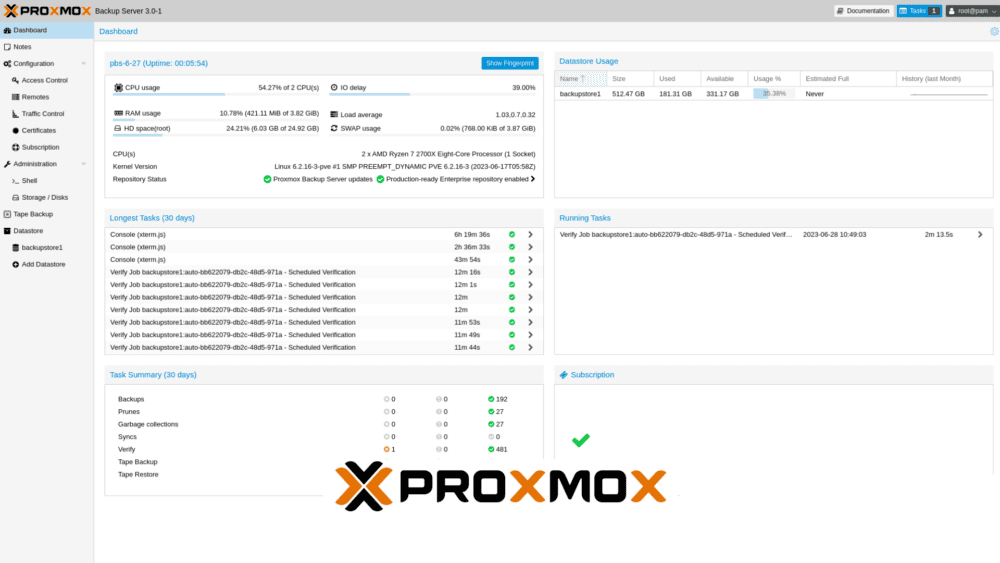The image size is (1000, 563).
Task: Open the Tasks list button
Action: [x=918, y=11]
